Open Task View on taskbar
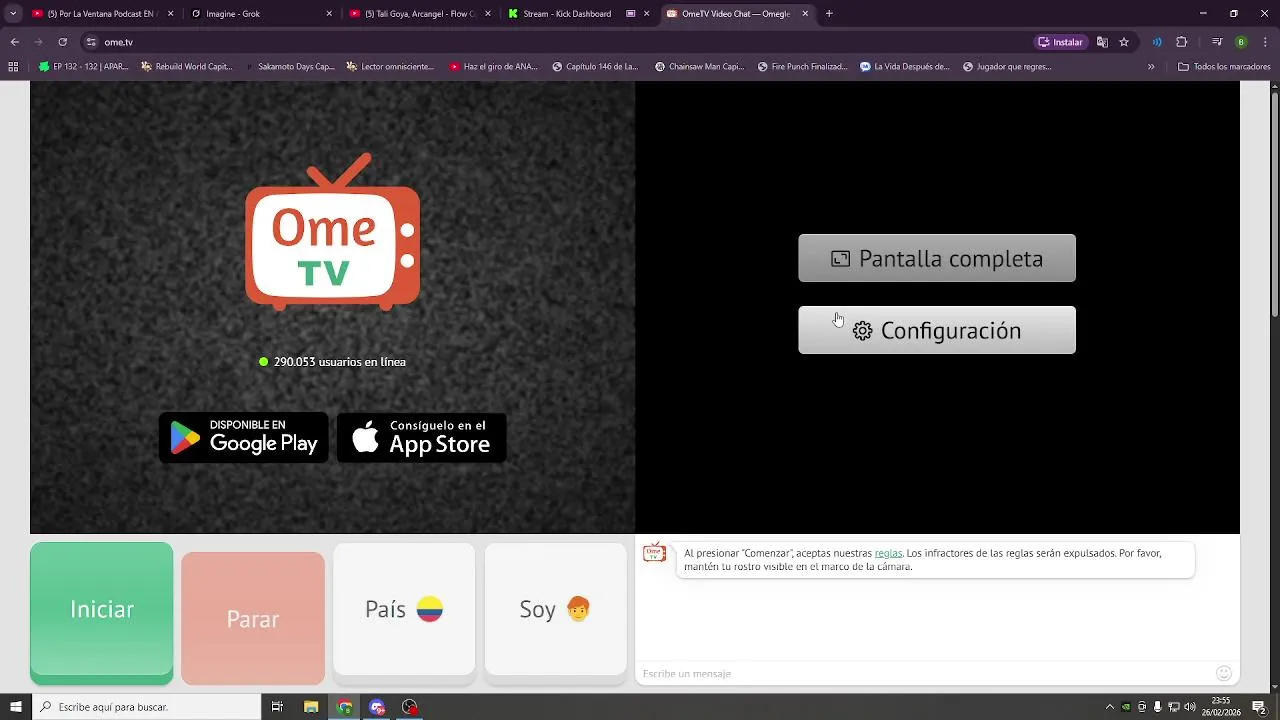The width and height of the screenshot is (1280, 720). pyautogui.click(x=277, y=707)
